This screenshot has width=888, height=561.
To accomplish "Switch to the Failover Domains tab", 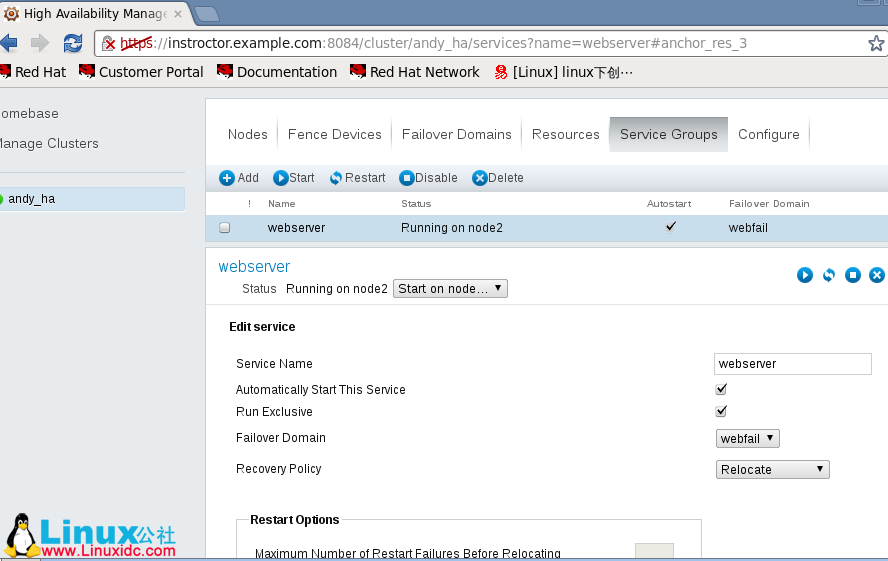I will (x=456, y=134).
